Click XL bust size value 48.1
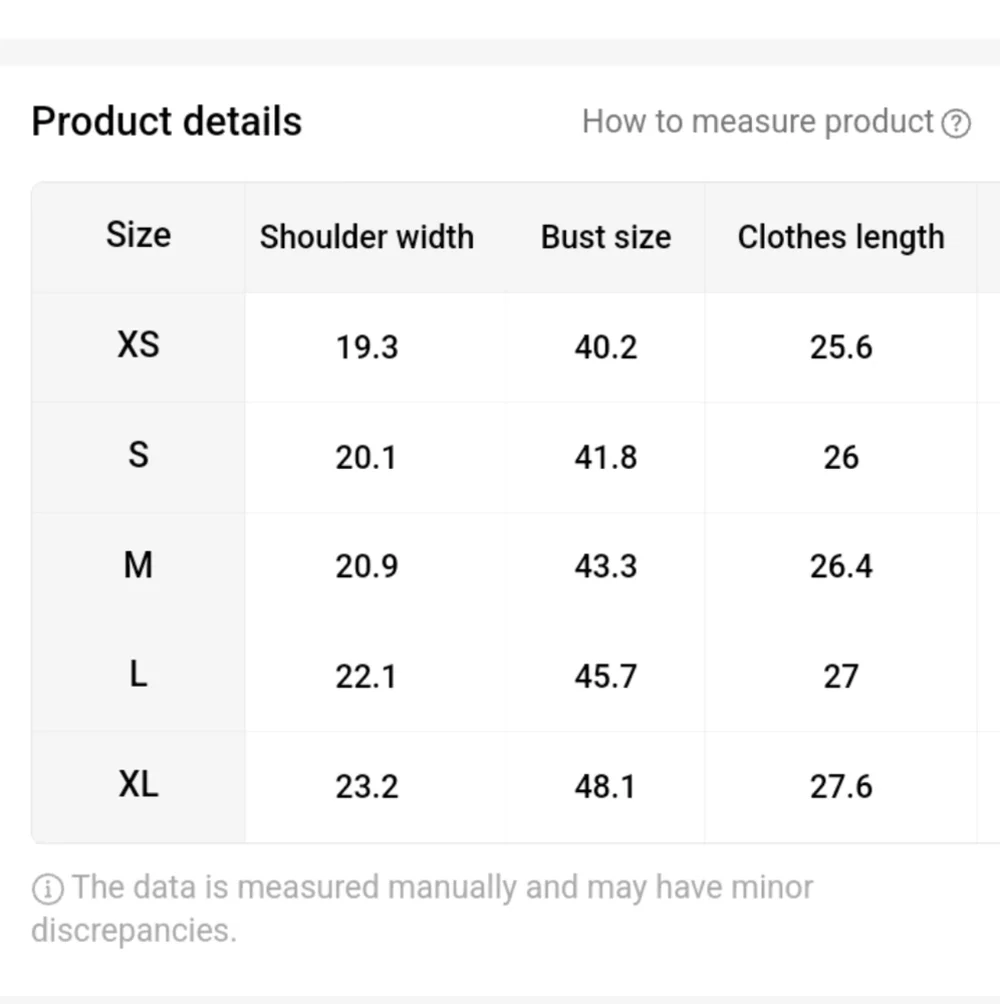 pyautogui.click(x=606, y=786)
